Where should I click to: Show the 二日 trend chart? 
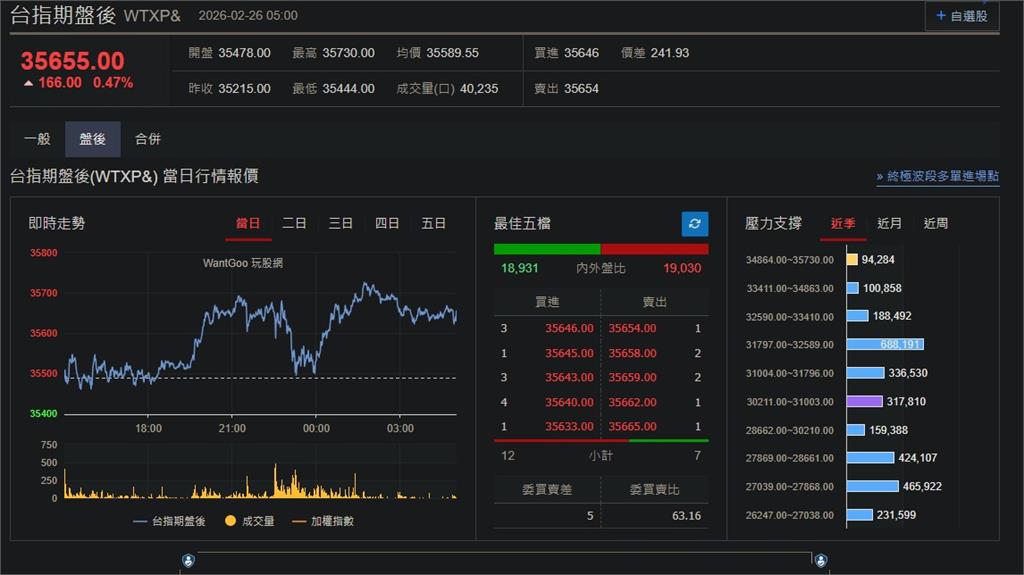[x=294, y=224]
